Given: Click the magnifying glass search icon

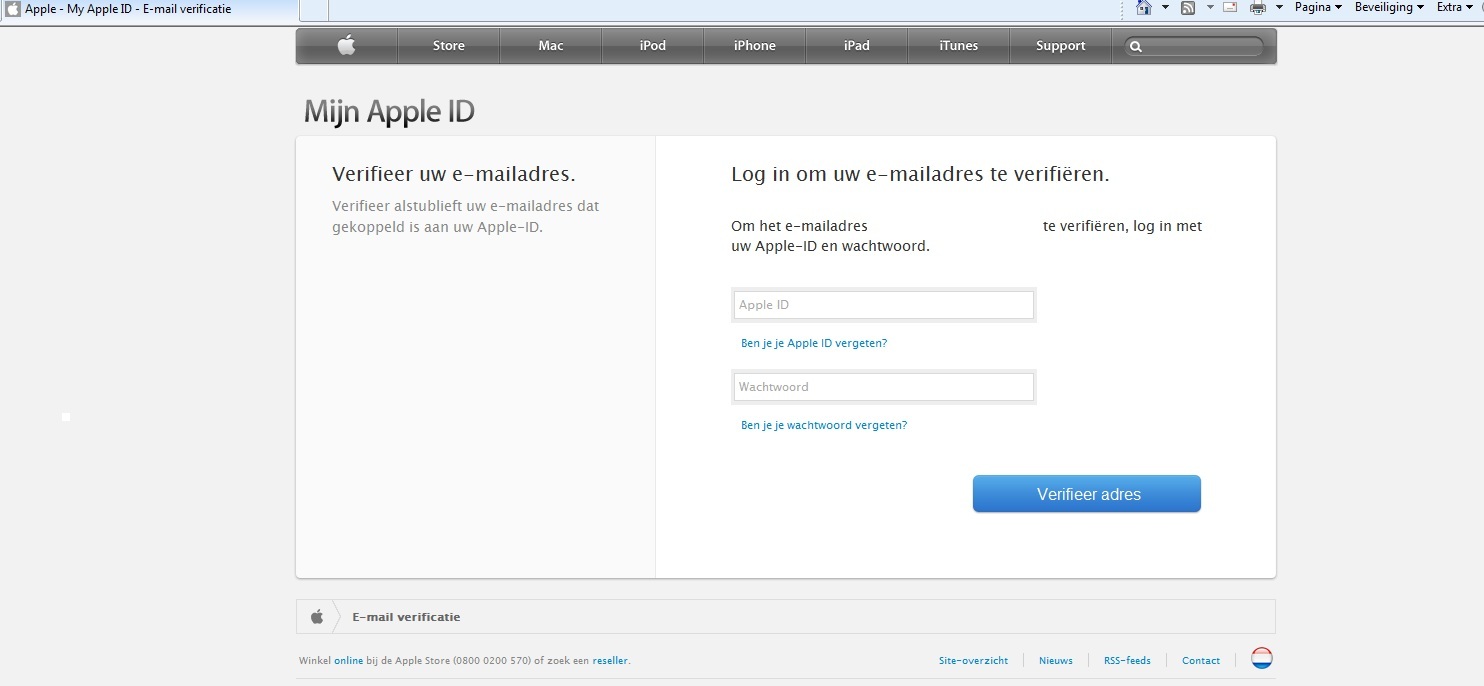Looking at the screenshot, I should click(x=1136, y=47).
